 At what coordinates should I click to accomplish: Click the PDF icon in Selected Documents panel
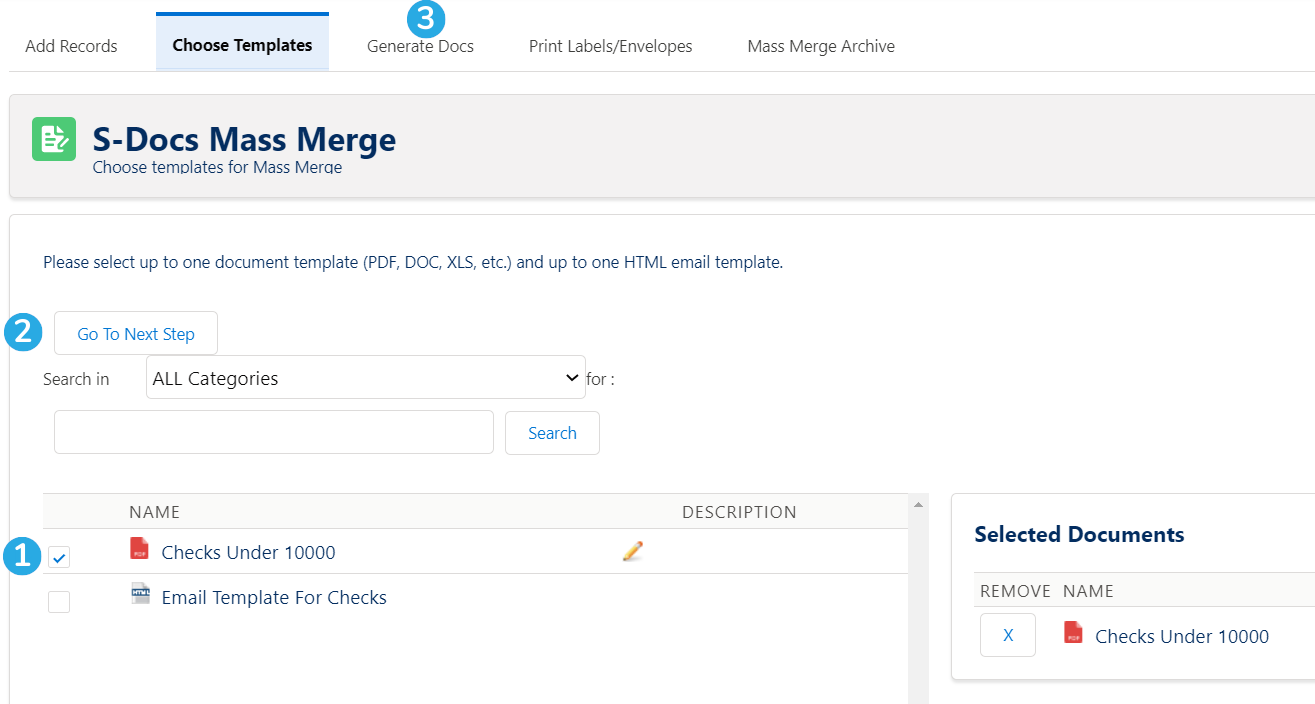point(1073,633)
